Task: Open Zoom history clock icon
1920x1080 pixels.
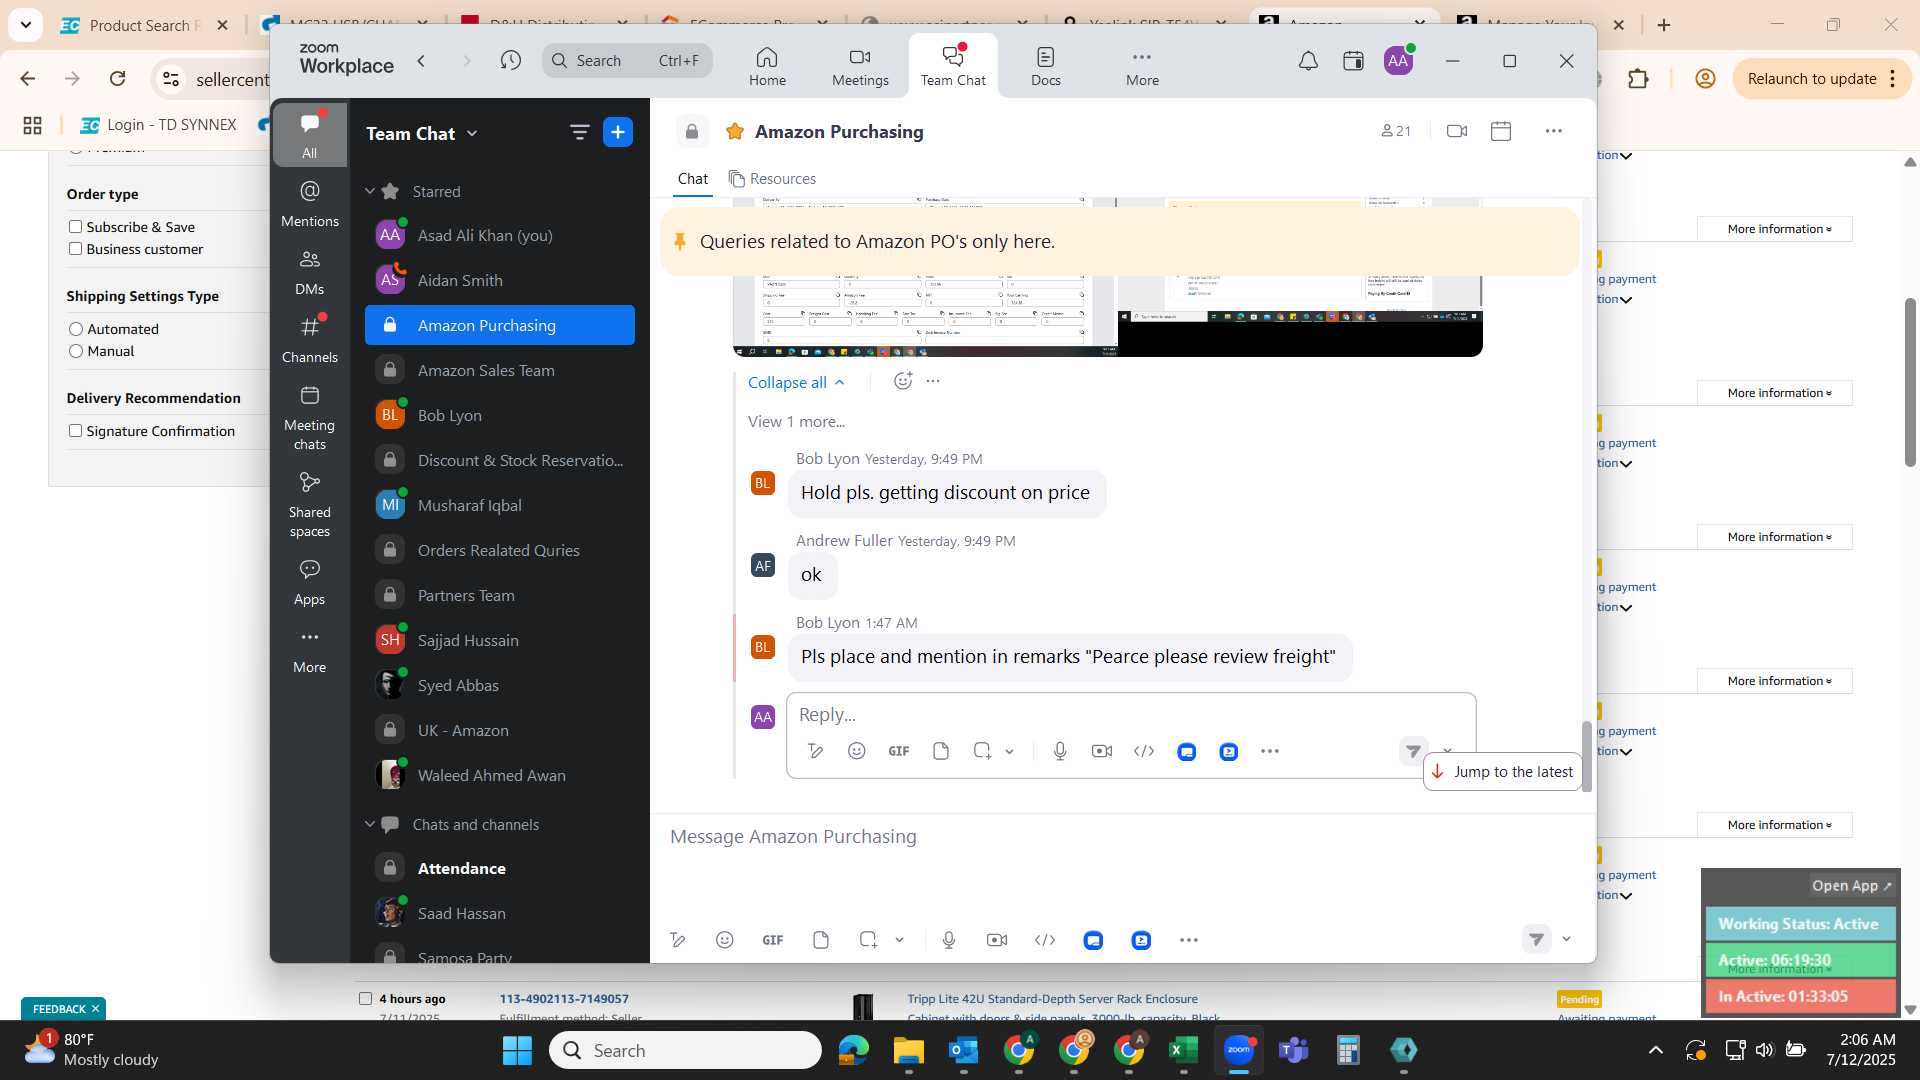Action: coord(511,61)
